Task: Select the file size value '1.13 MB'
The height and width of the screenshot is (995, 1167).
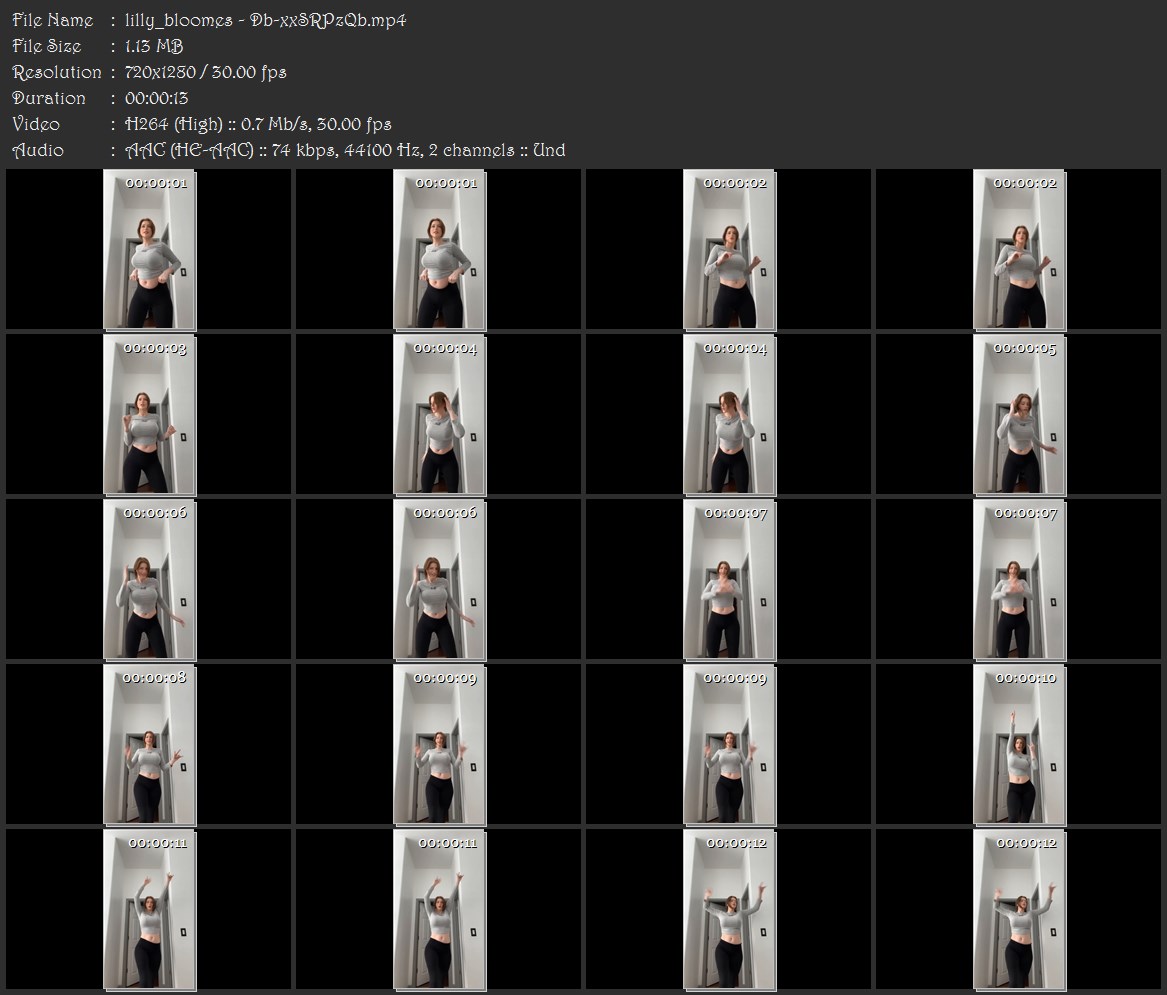Action: (154, 46)
